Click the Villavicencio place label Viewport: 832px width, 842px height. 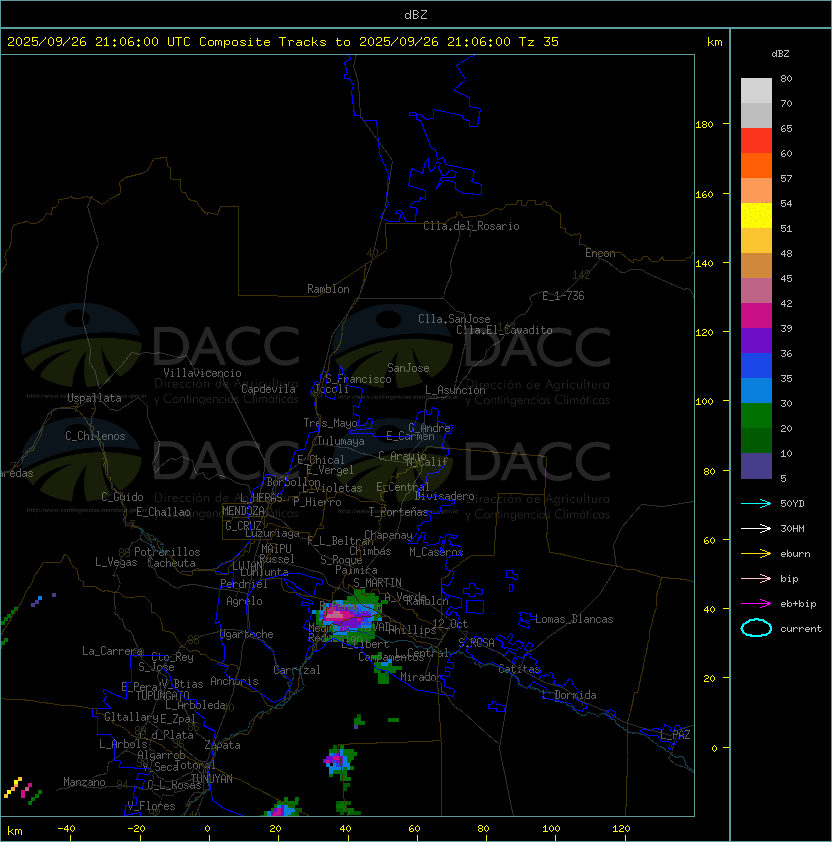pyautogui.click(x=202, y=373)
